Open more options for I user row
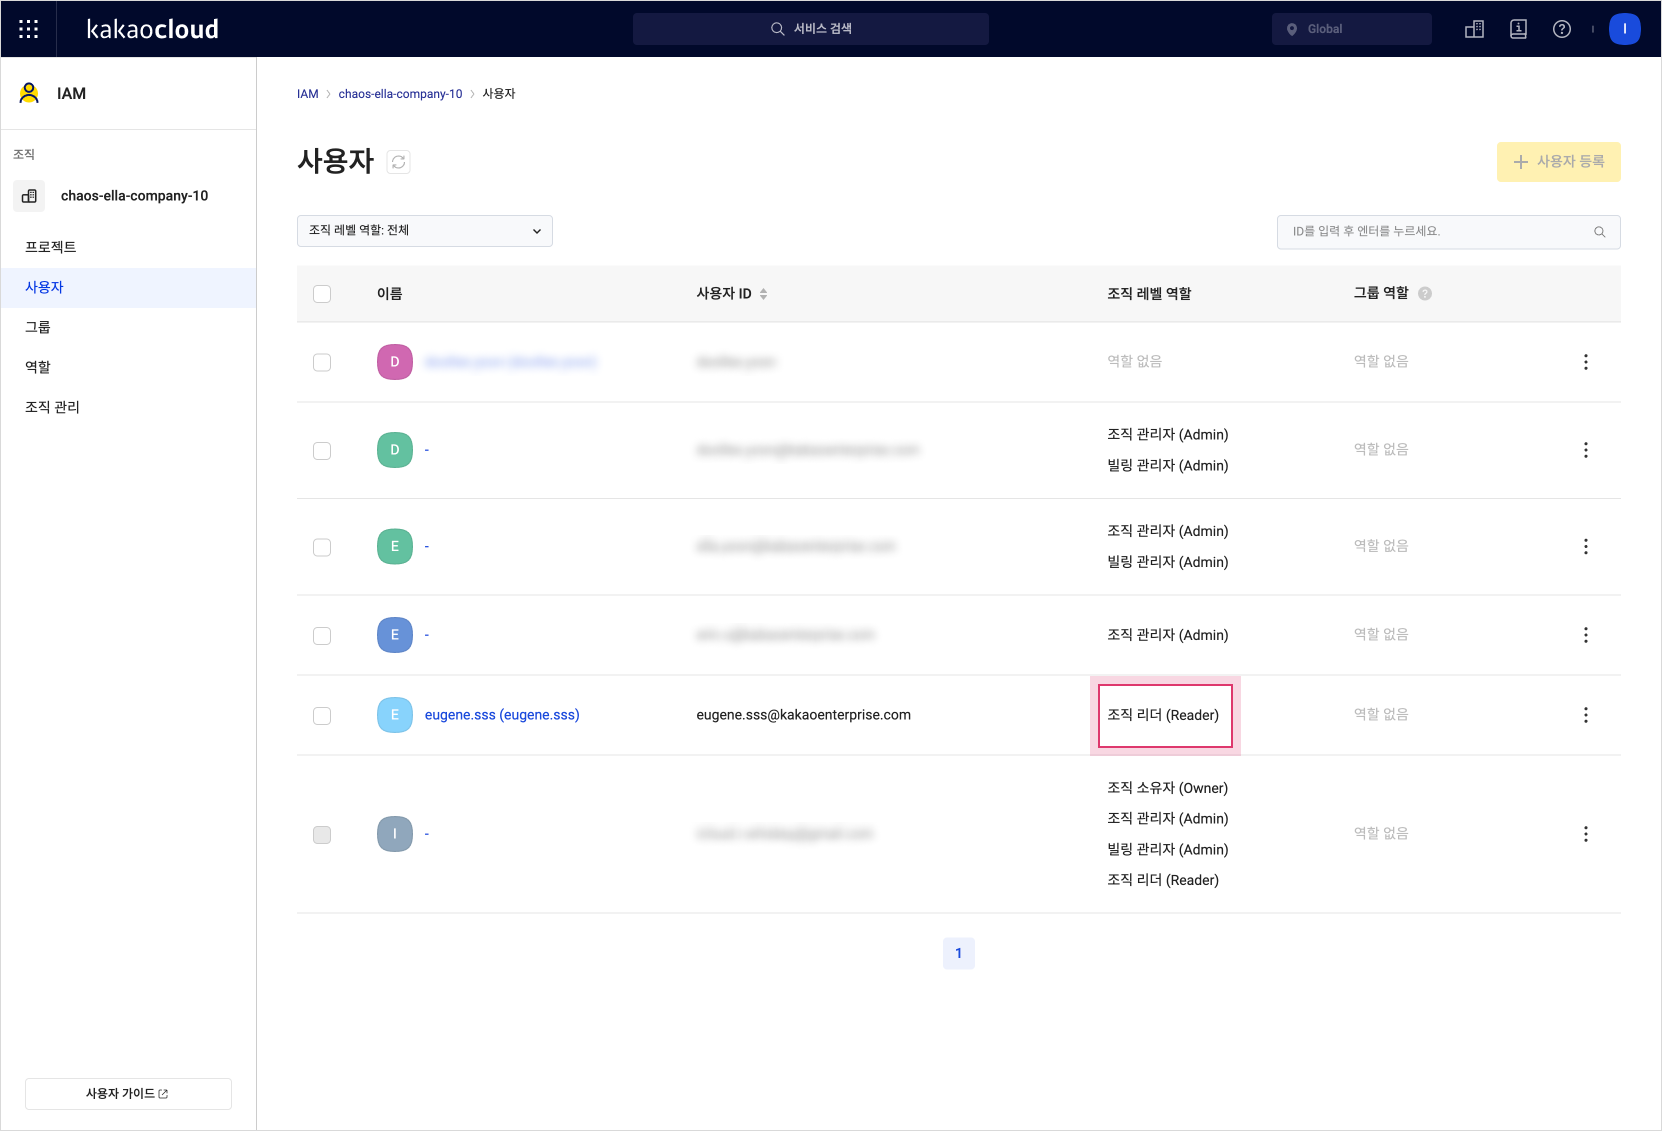1662x1131 pixels. tap(1586, 834)
